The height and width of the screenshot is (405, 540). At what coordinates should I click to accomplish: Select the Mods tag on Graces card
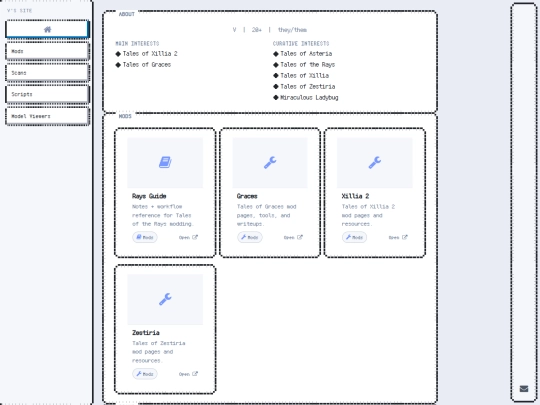250,237
